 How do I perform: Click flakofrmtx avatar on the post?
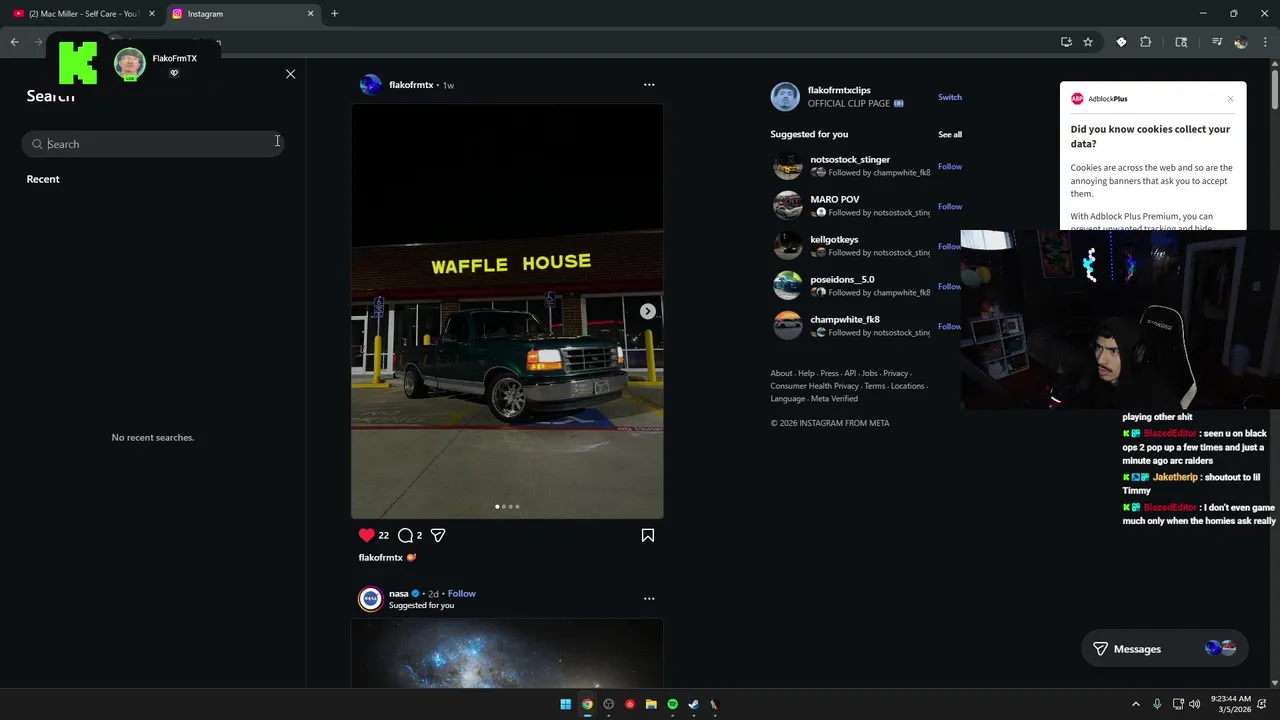point(370,85)
